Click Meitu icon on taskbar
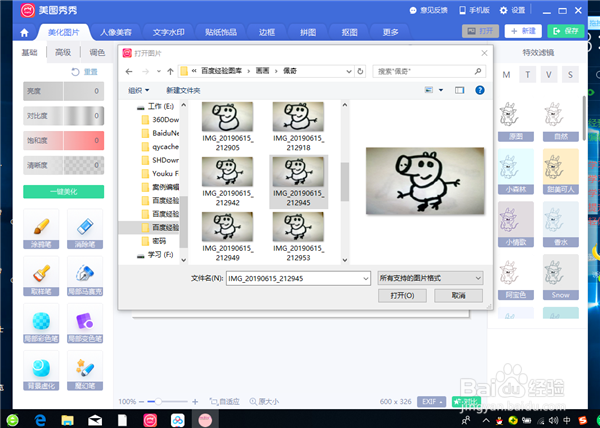600x428 pixels. [x=150, y=420]
